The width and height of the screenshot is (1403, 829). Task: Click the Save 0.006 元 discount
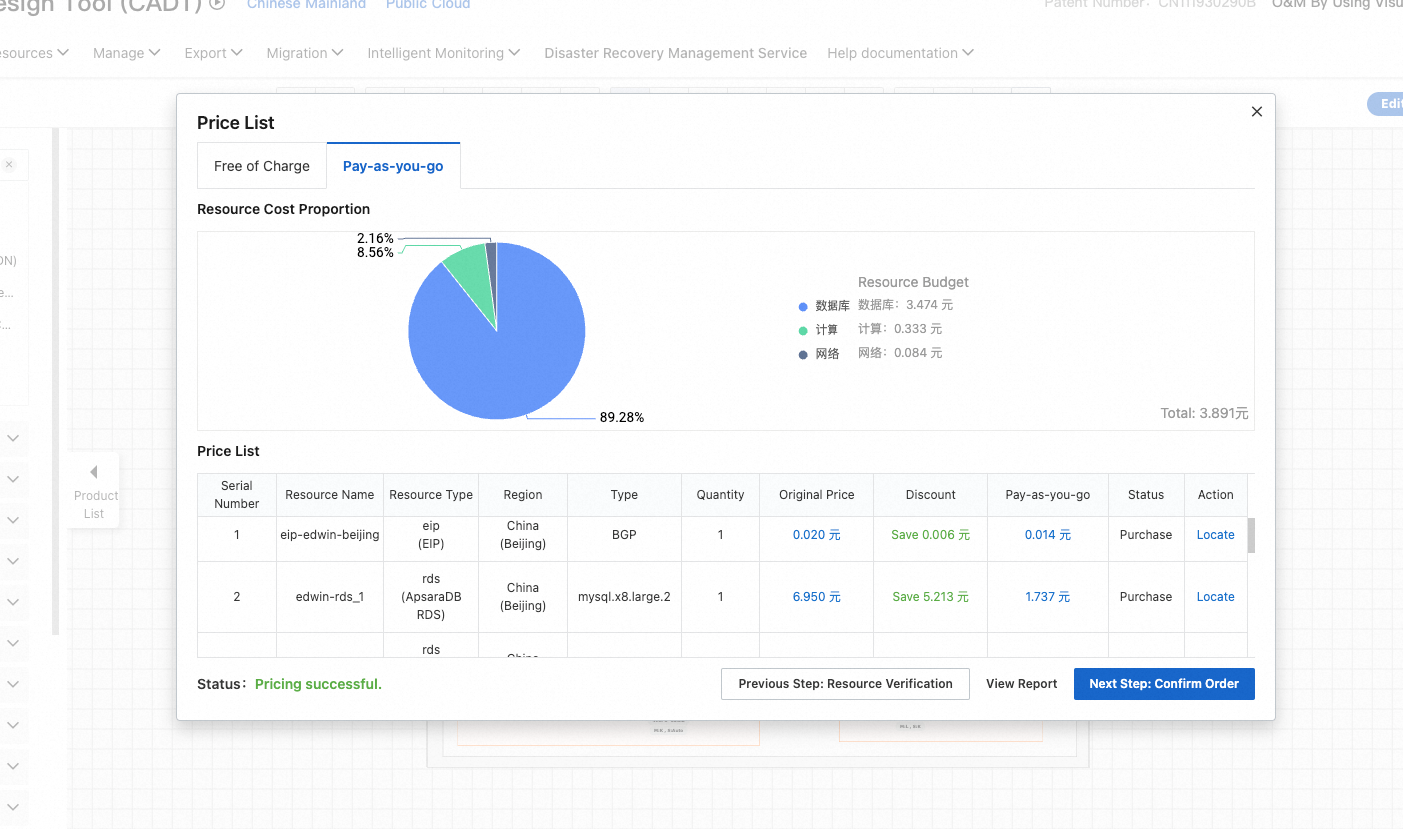tap(930, 535)
